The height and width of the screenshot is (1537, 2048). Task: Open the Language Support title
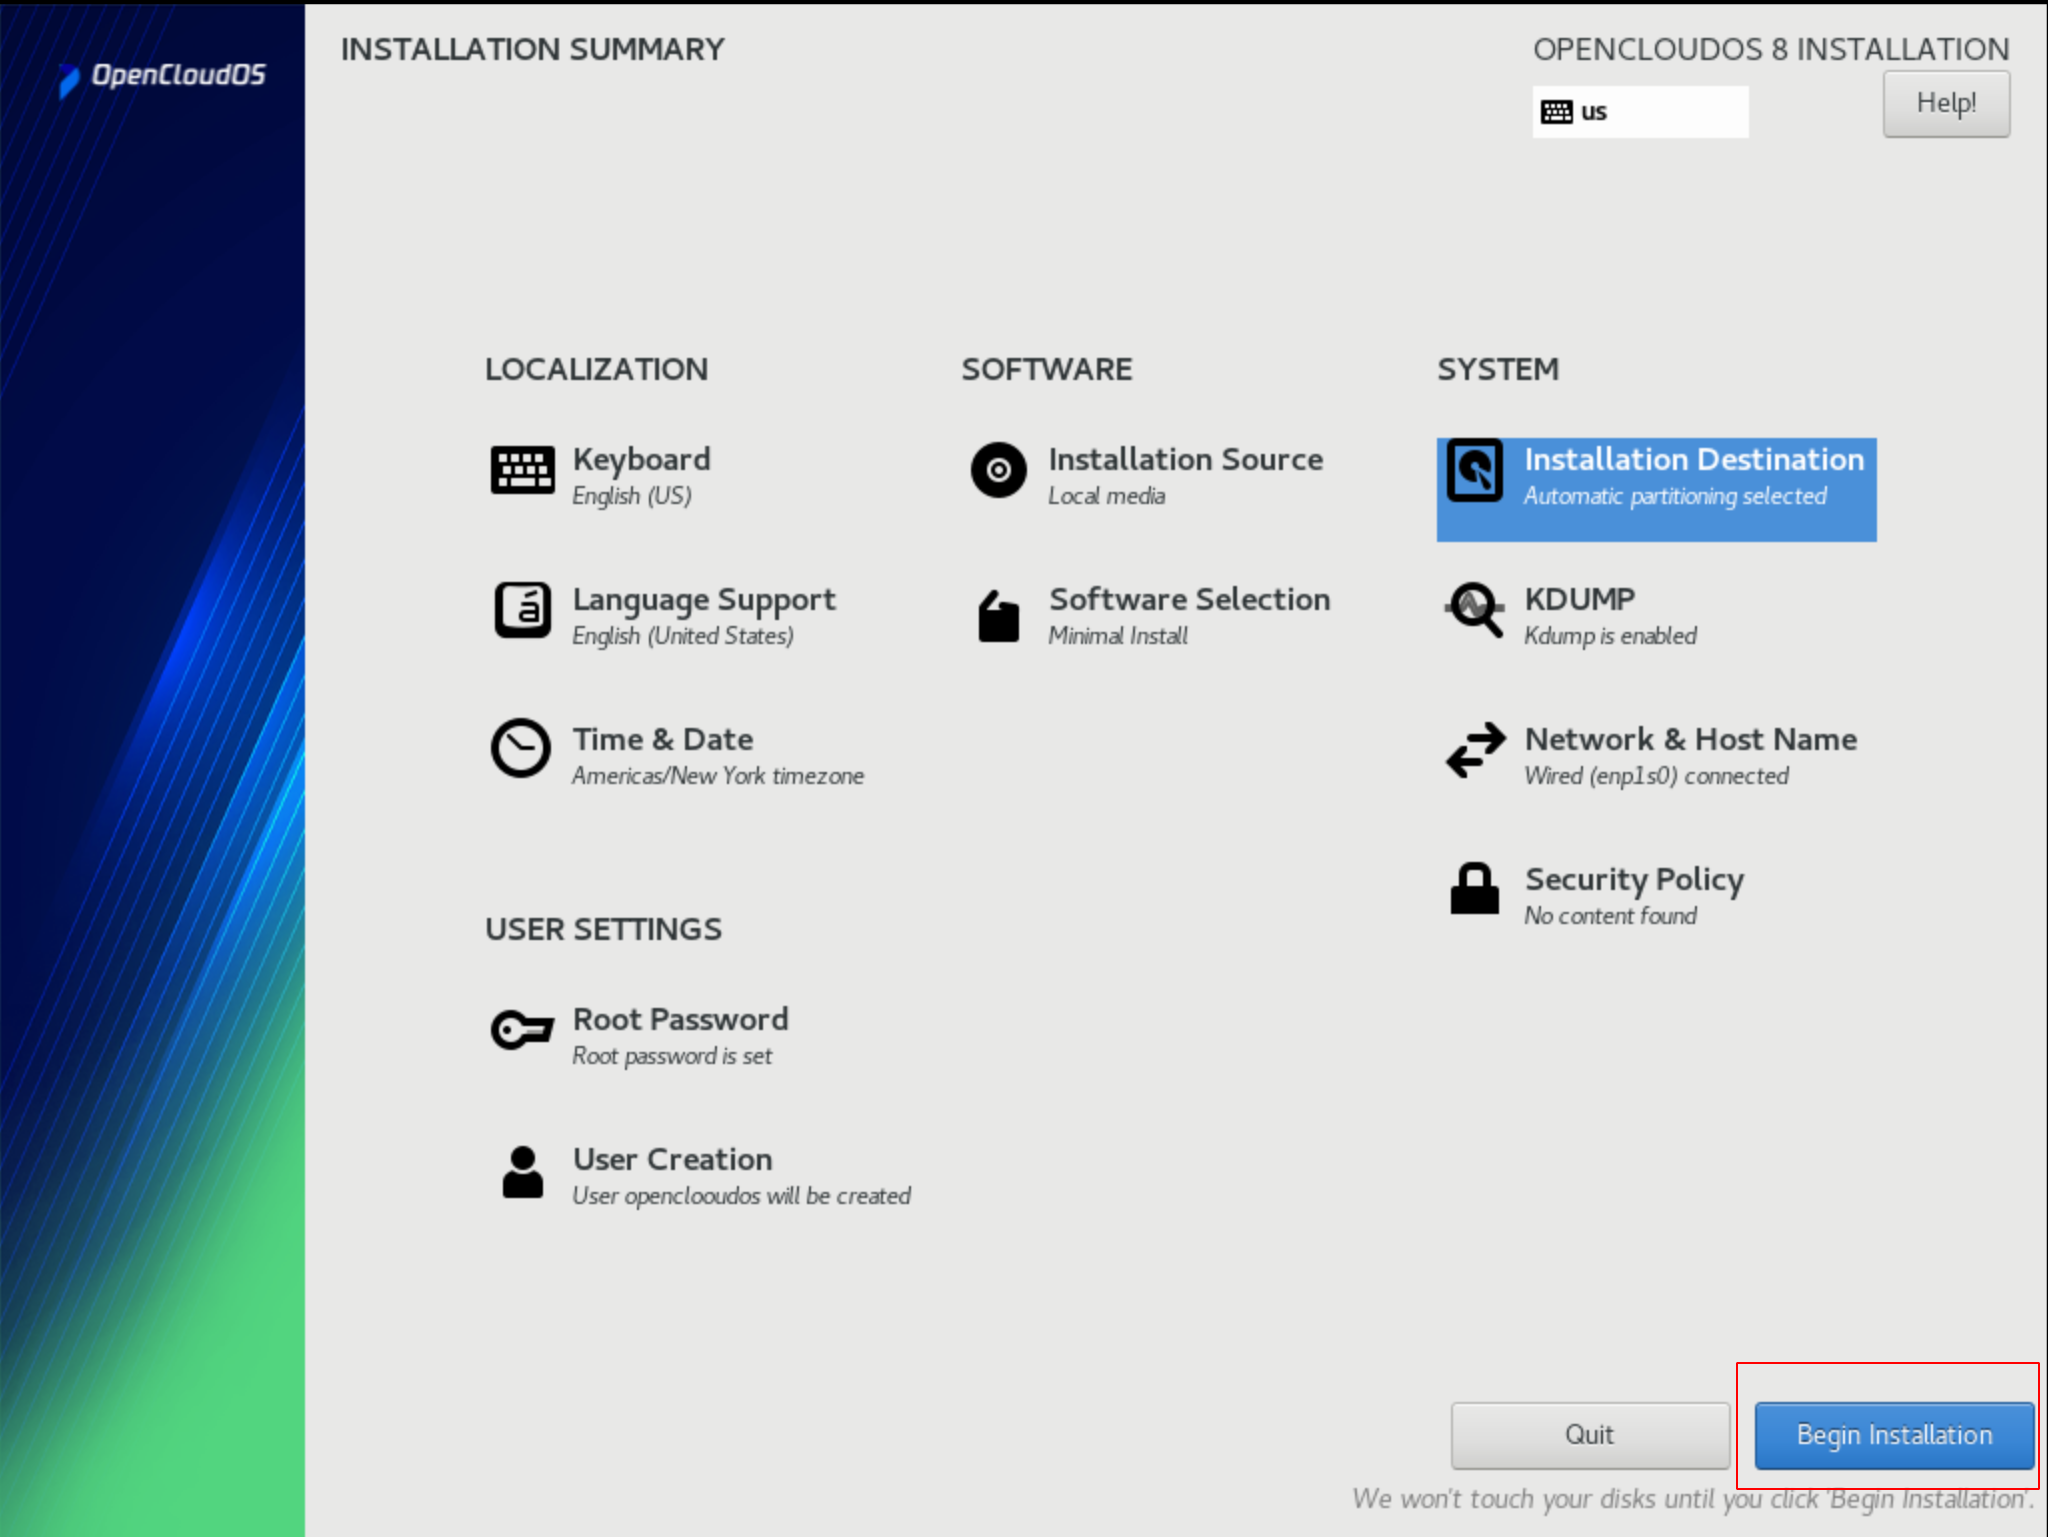[x=704, y=600]
